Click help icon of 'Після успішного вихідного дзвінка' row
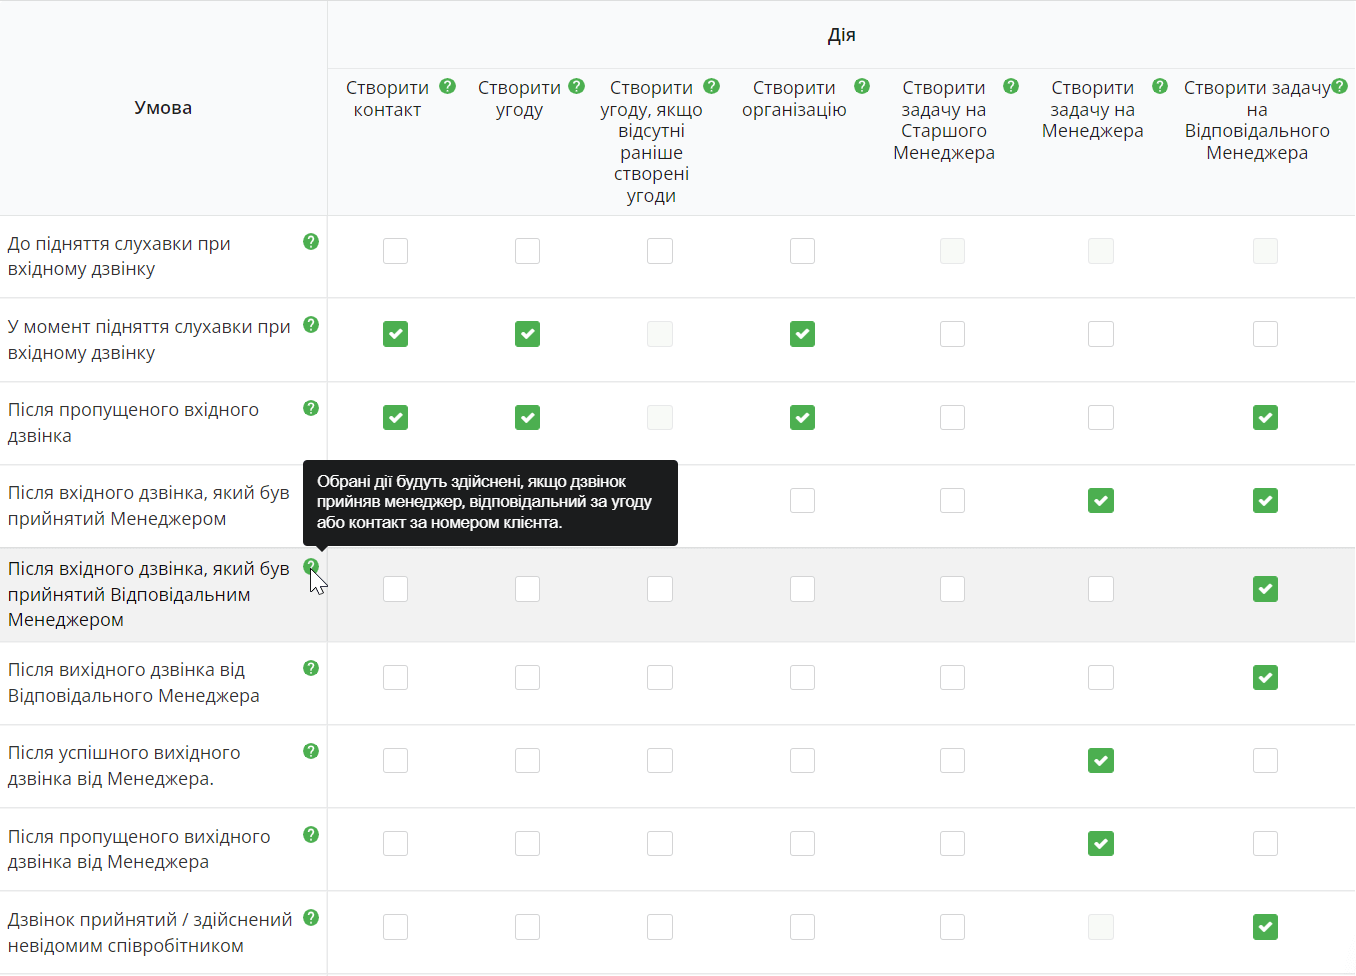 coord(311,751)
